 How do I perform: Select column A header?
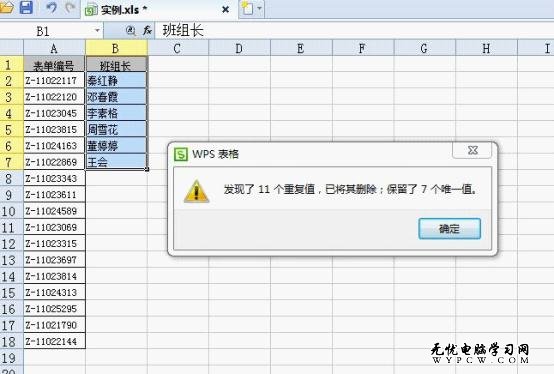coord(54,48)
